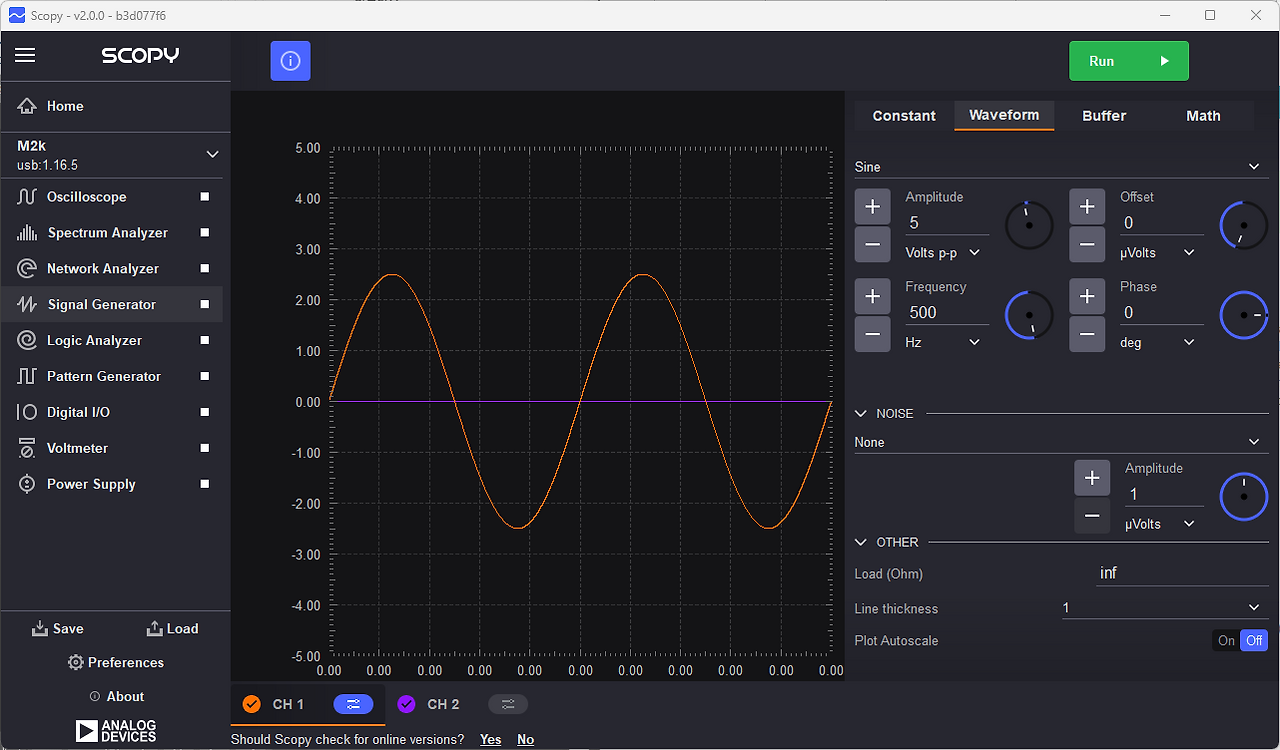Toggle Signal Generator run square indicator

[x=205, y=305]
